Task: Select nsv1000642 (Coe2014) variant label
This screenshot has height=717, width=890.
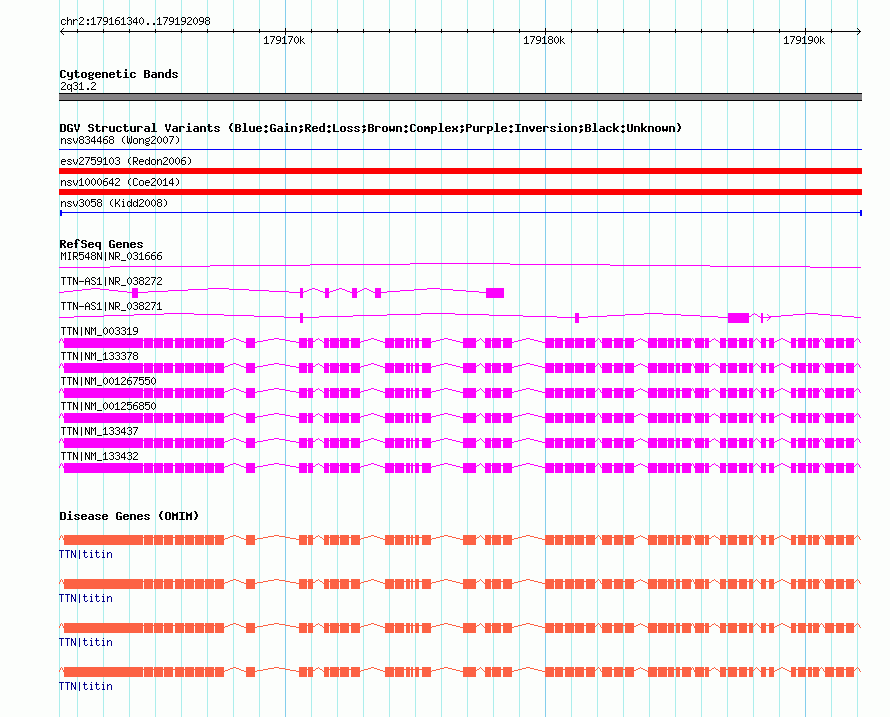Action: 120,182
